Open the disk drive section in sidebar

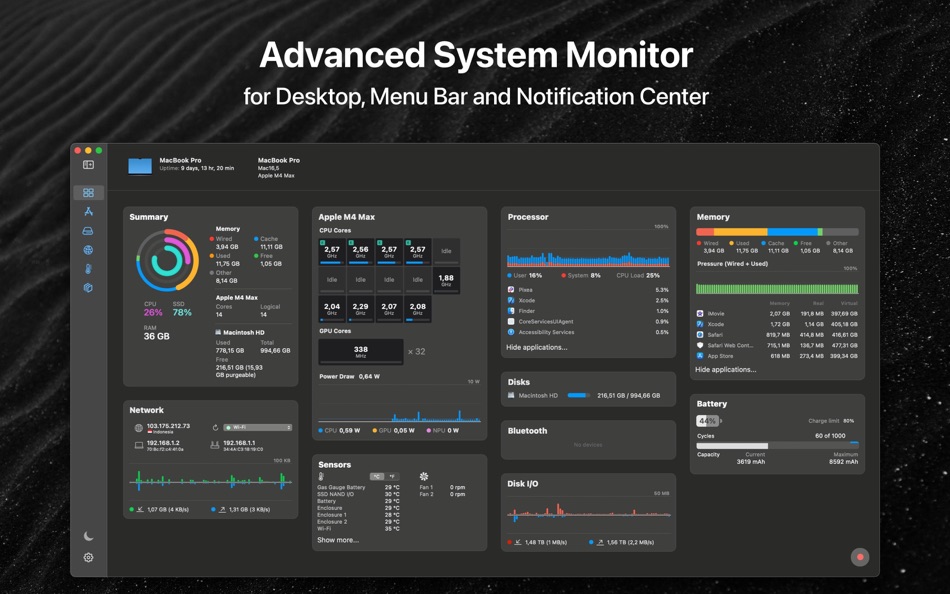[88, 231]
